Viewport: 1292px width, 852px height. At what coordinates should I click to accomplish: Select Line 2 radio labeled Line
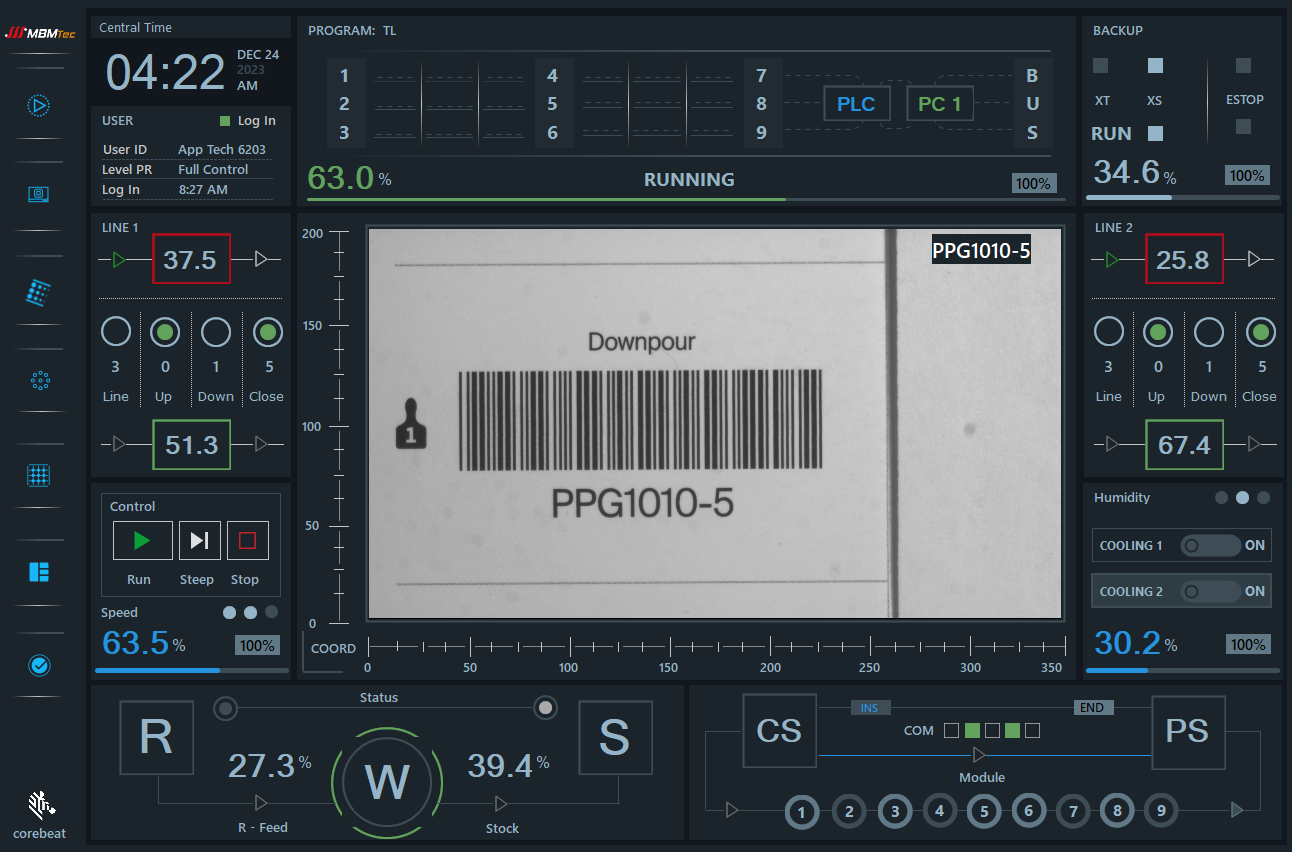pyautogui.click(x=1109, y=332)
